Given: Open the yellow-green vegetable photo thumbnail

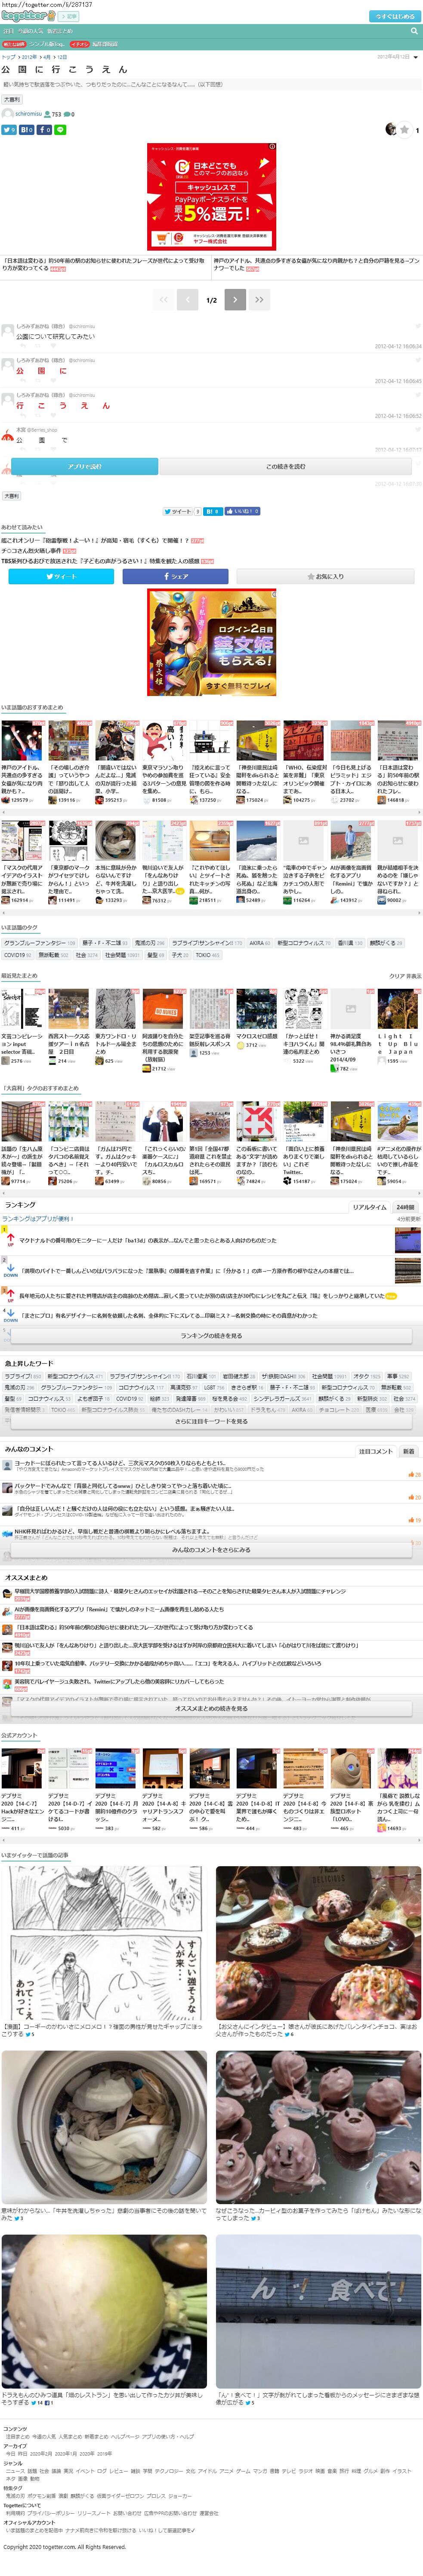Looking at the screenshot, I should pyautogui.click(x=104, y=2313).
